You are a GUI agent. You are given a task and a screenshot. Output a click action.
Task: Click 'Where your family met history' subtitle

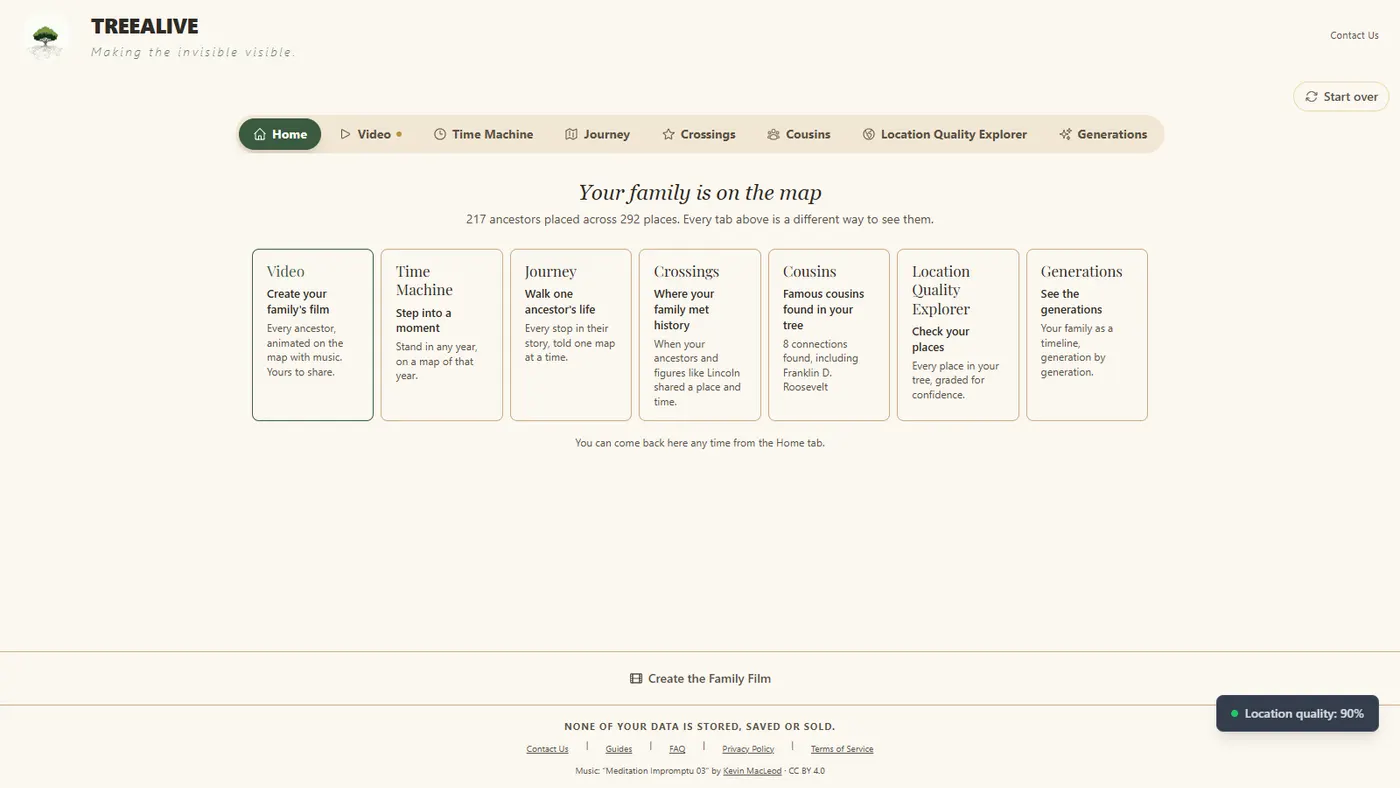[x=684, y=310]
